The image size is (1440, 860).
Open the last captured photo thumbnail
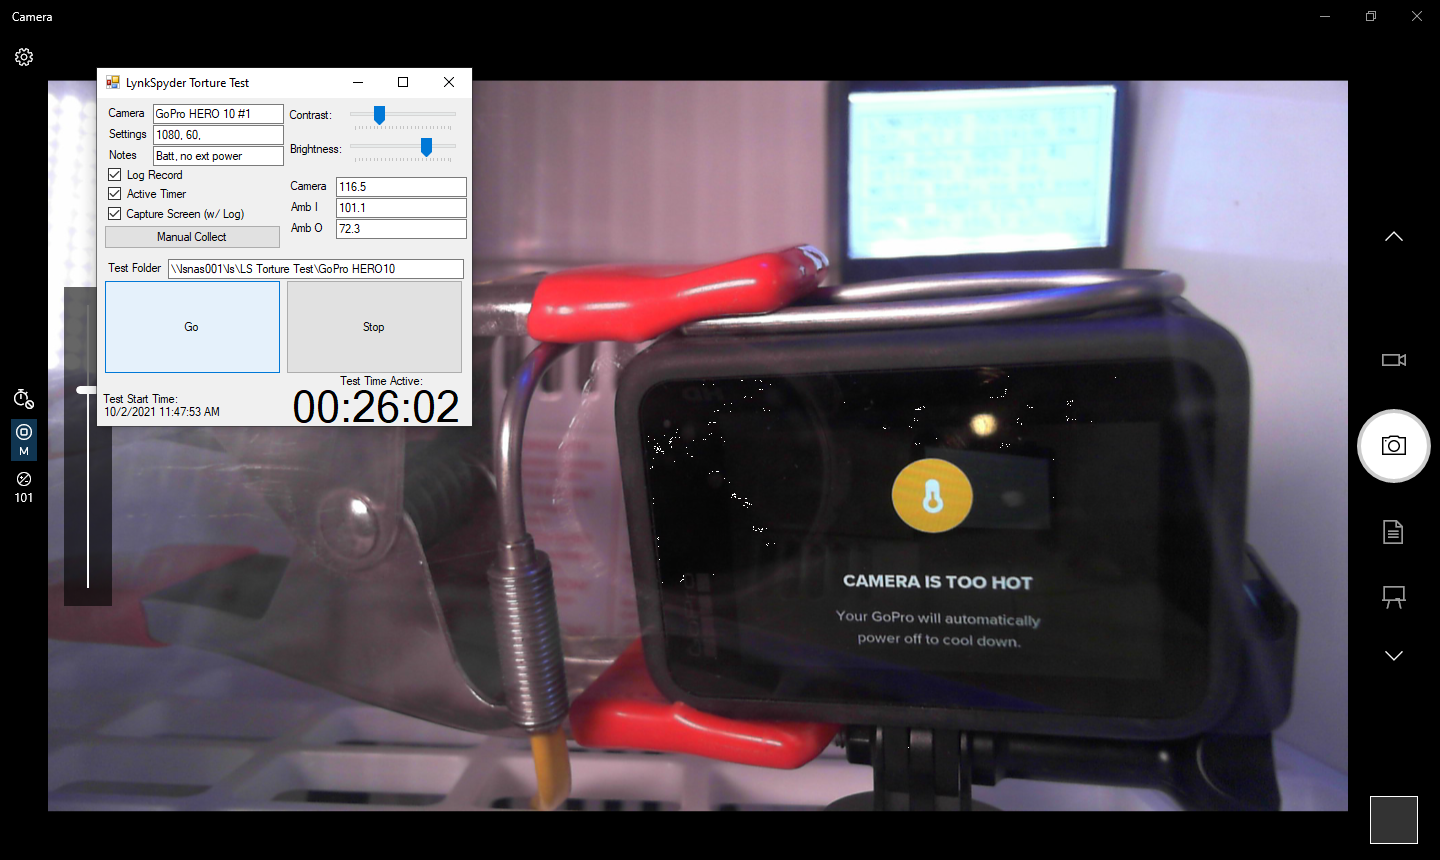pyautogui.click(x=1393, y=819)
